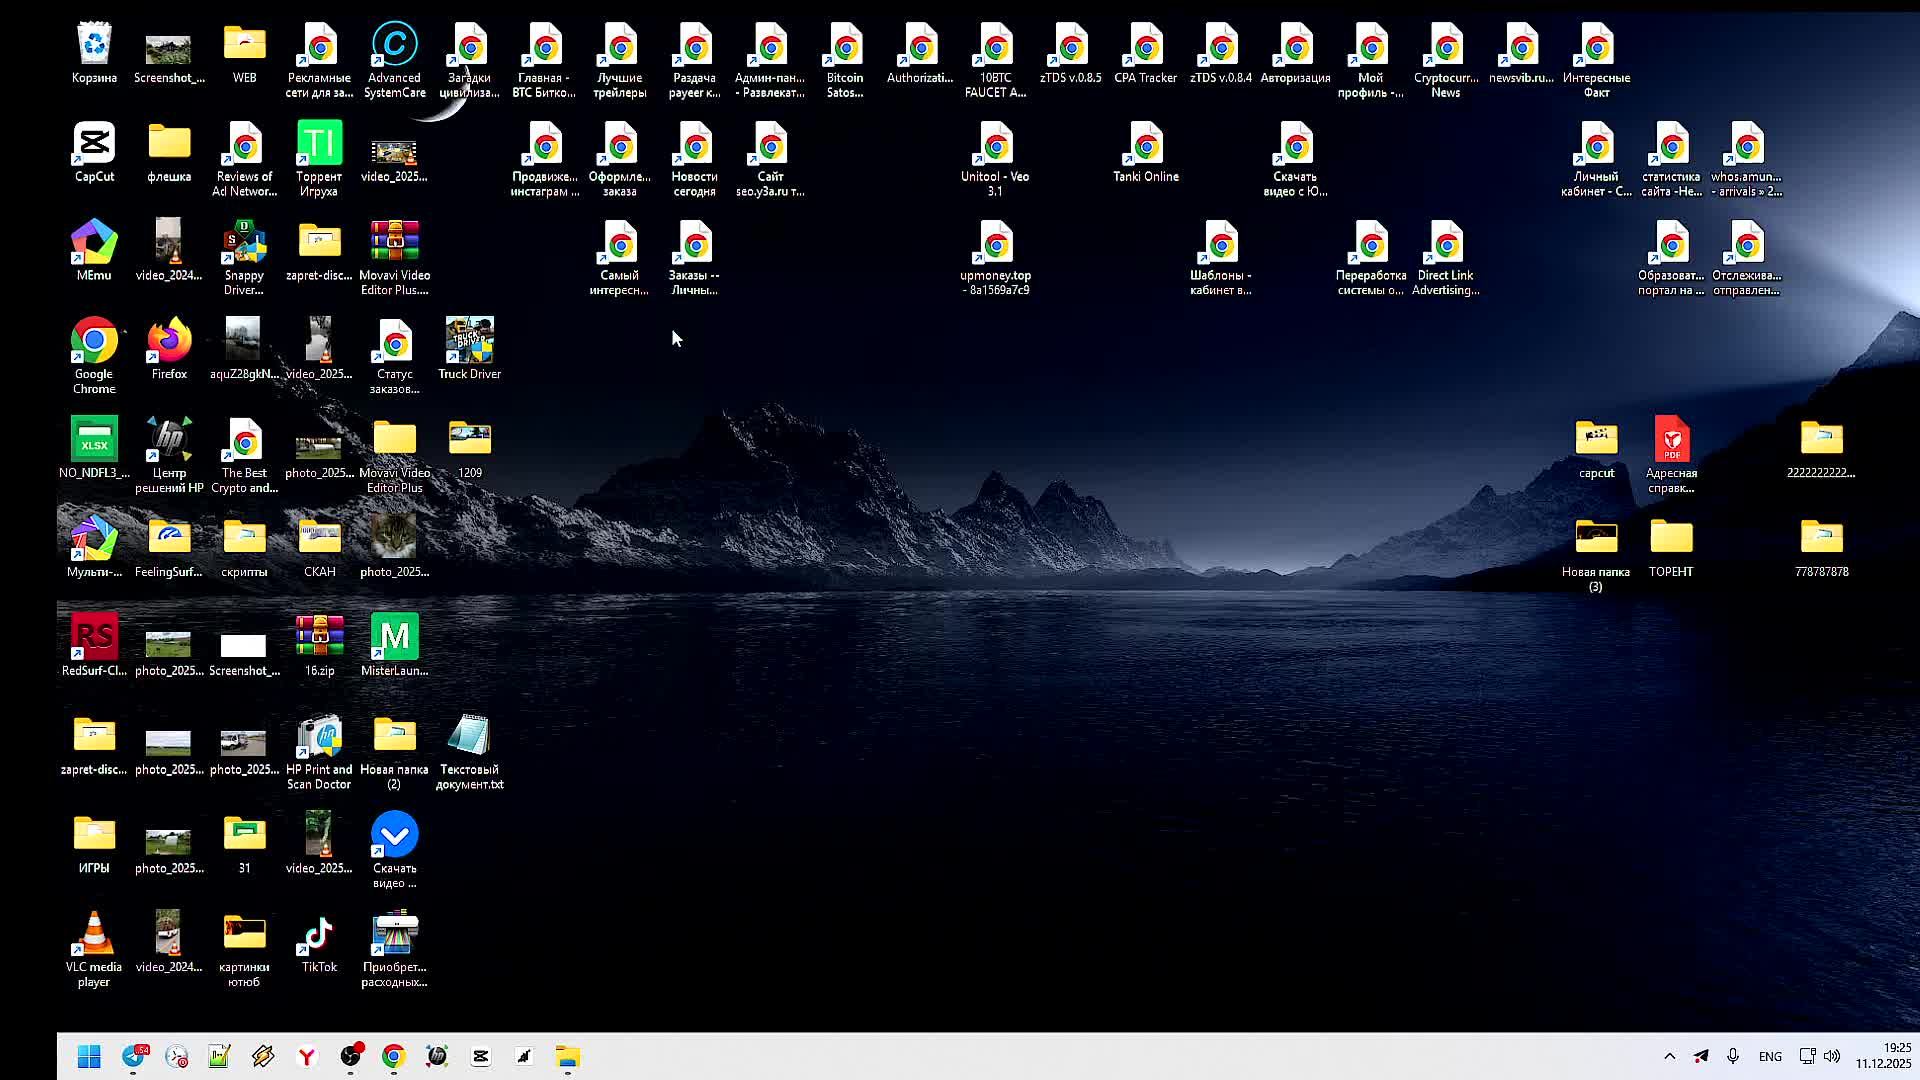The width and height of the screenshot is (1920, 1080).
Task: Expand the hidden system tray icons chevron
Action: pos(1669,1057)
